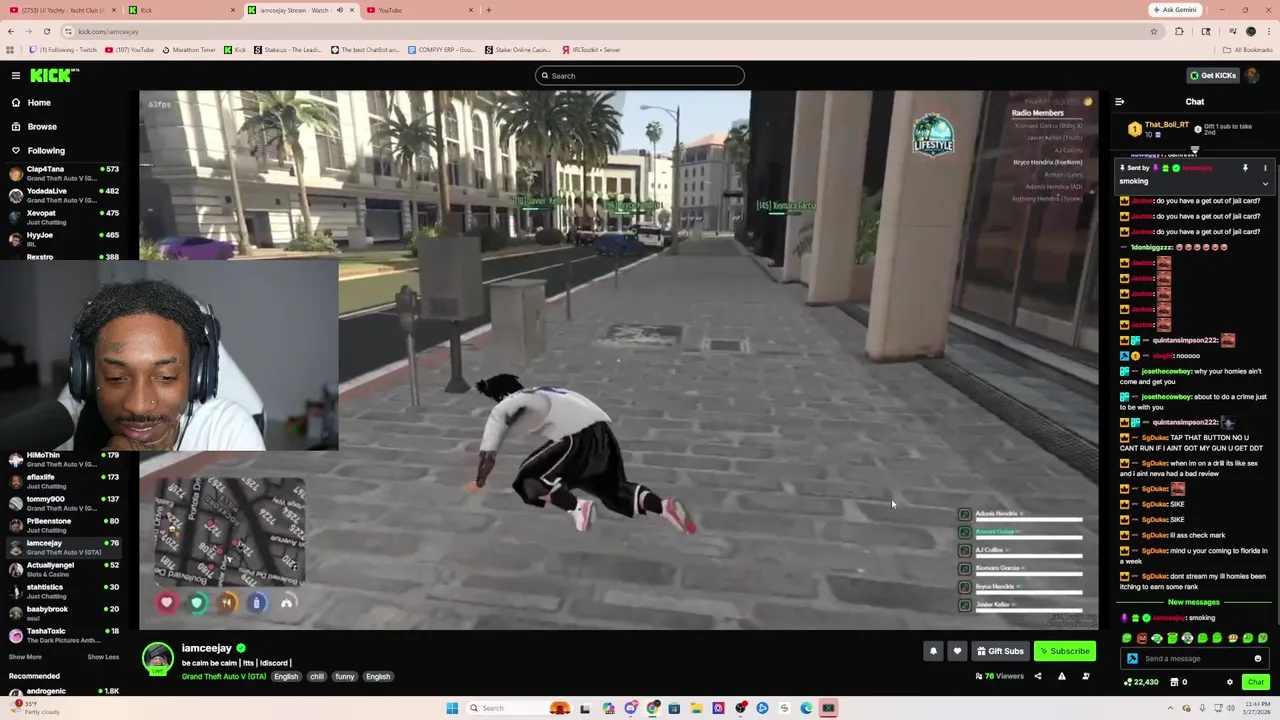Screen dimensions: 1280x720
Task: Click Show More in sidebar
Action: click(25, 657)
